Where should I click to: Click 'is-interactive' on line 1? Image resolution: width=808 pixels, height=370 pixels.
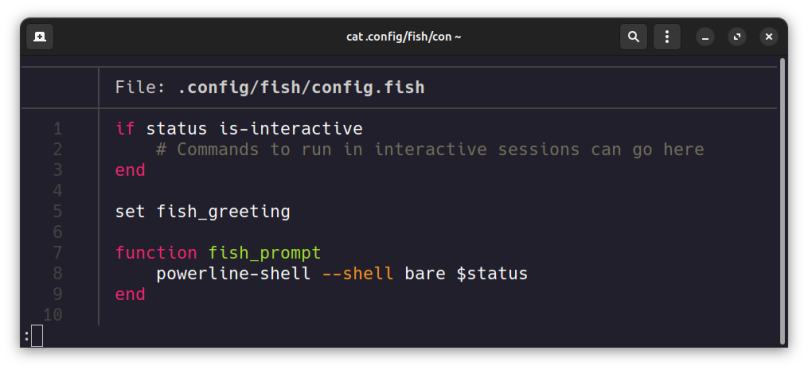(x=291, y=129)
